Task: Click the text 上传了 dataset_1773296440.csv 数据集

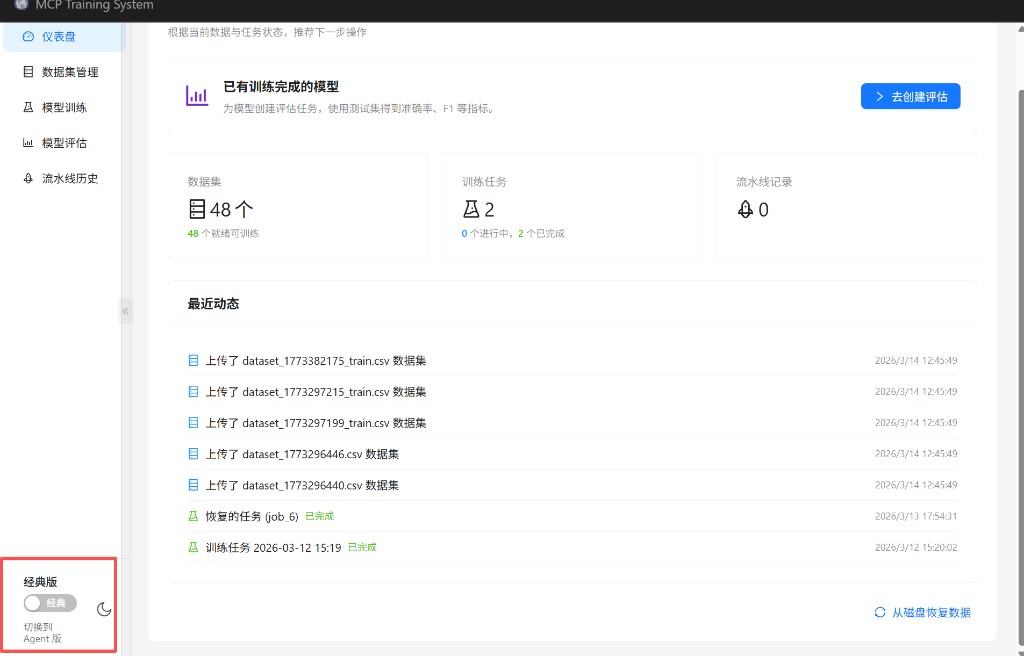Action: pos(302,485)
